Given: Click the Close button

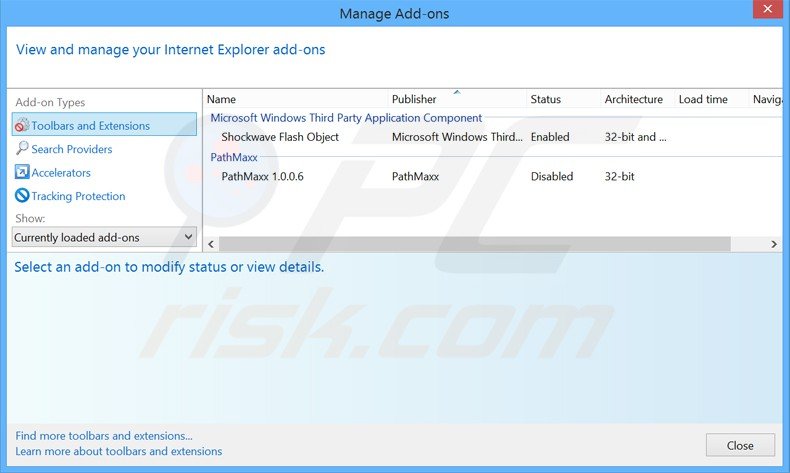Looking at the screenshot, I should point(740,445).
